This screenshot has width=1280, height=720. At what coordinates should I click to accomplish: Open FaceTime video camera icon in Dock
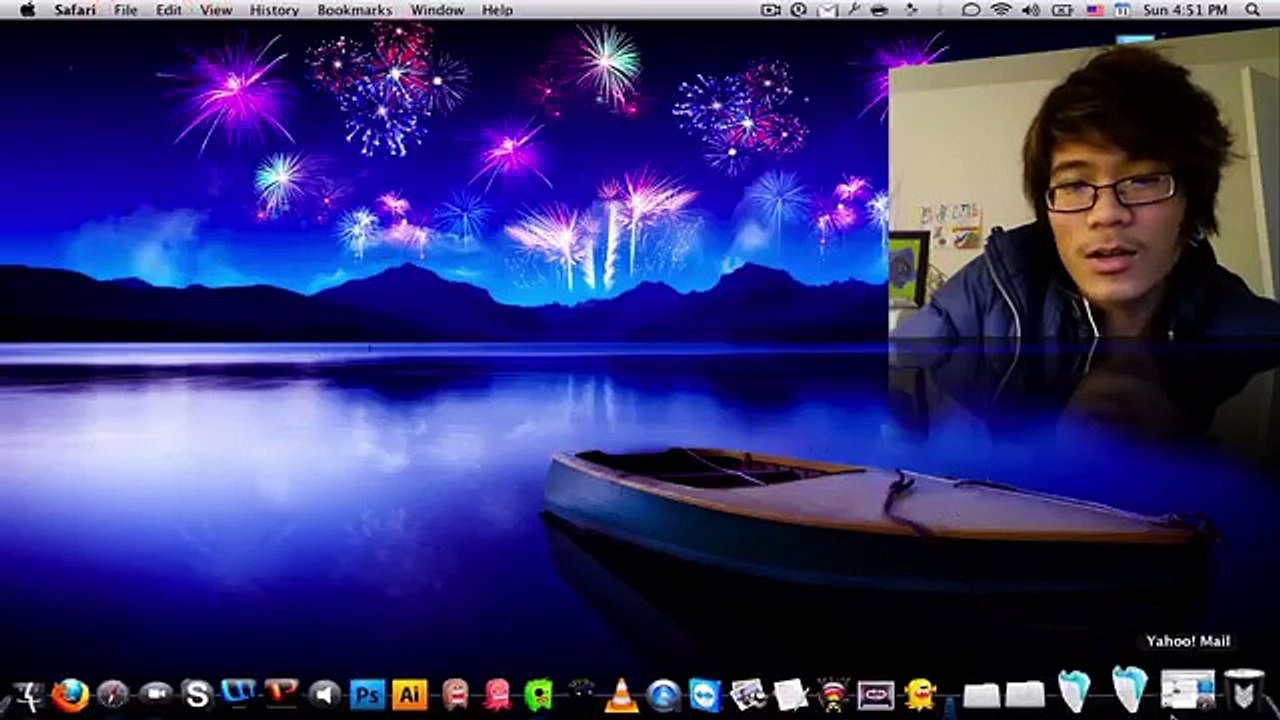tap(155, 693)
